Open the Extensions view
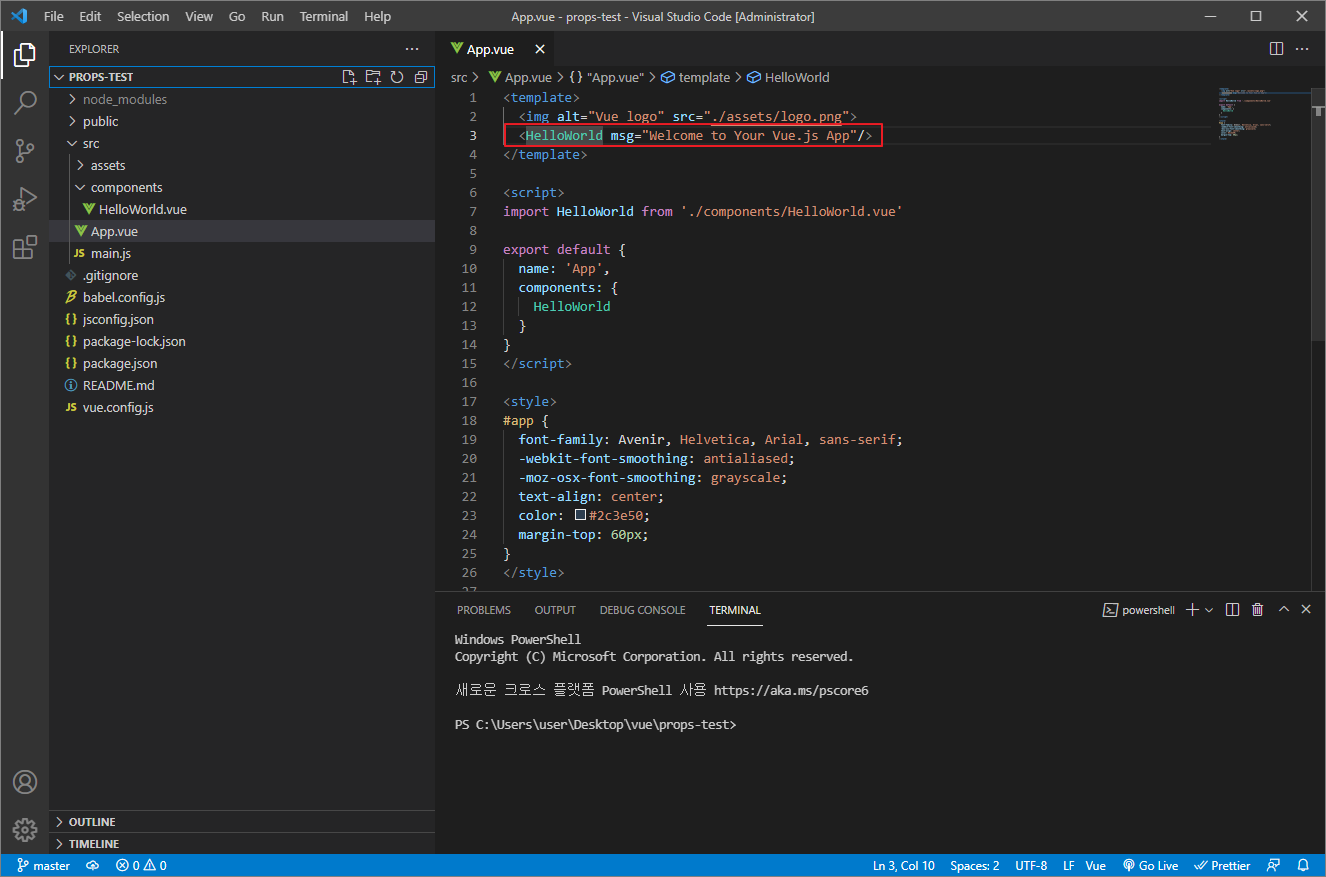Image resolution: width=1326 pixels, height=877 pixels. point(25,247)
